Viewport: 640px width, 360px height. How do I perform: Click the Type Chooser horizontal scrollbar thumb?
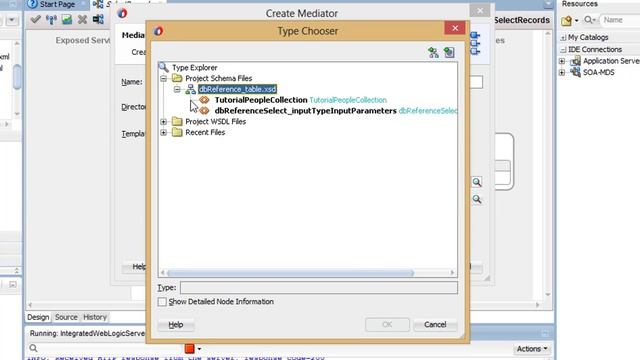pos(290,273)
